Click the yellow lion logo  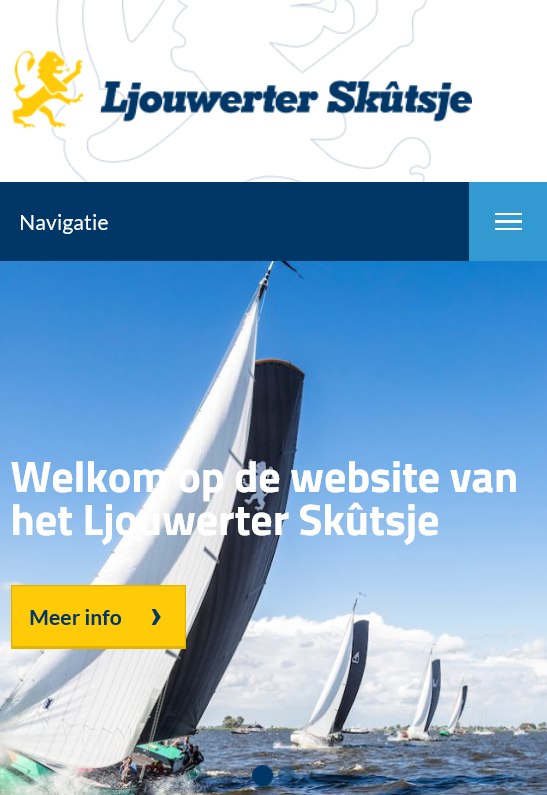[48, 89]
